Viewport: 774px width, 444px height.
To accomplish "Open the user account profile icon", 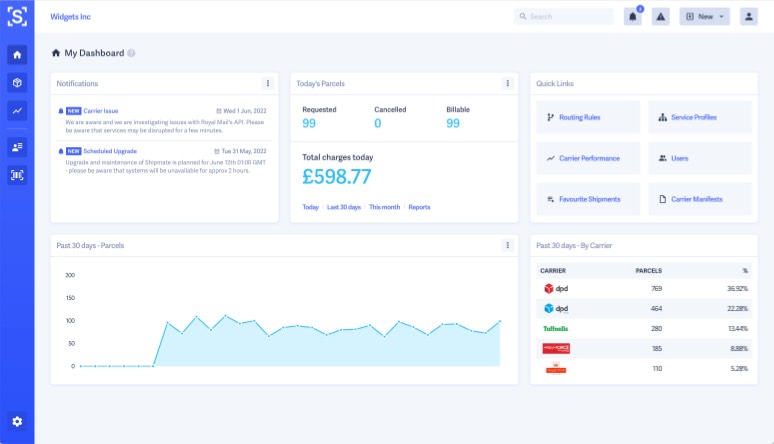I will coord(747,17).
